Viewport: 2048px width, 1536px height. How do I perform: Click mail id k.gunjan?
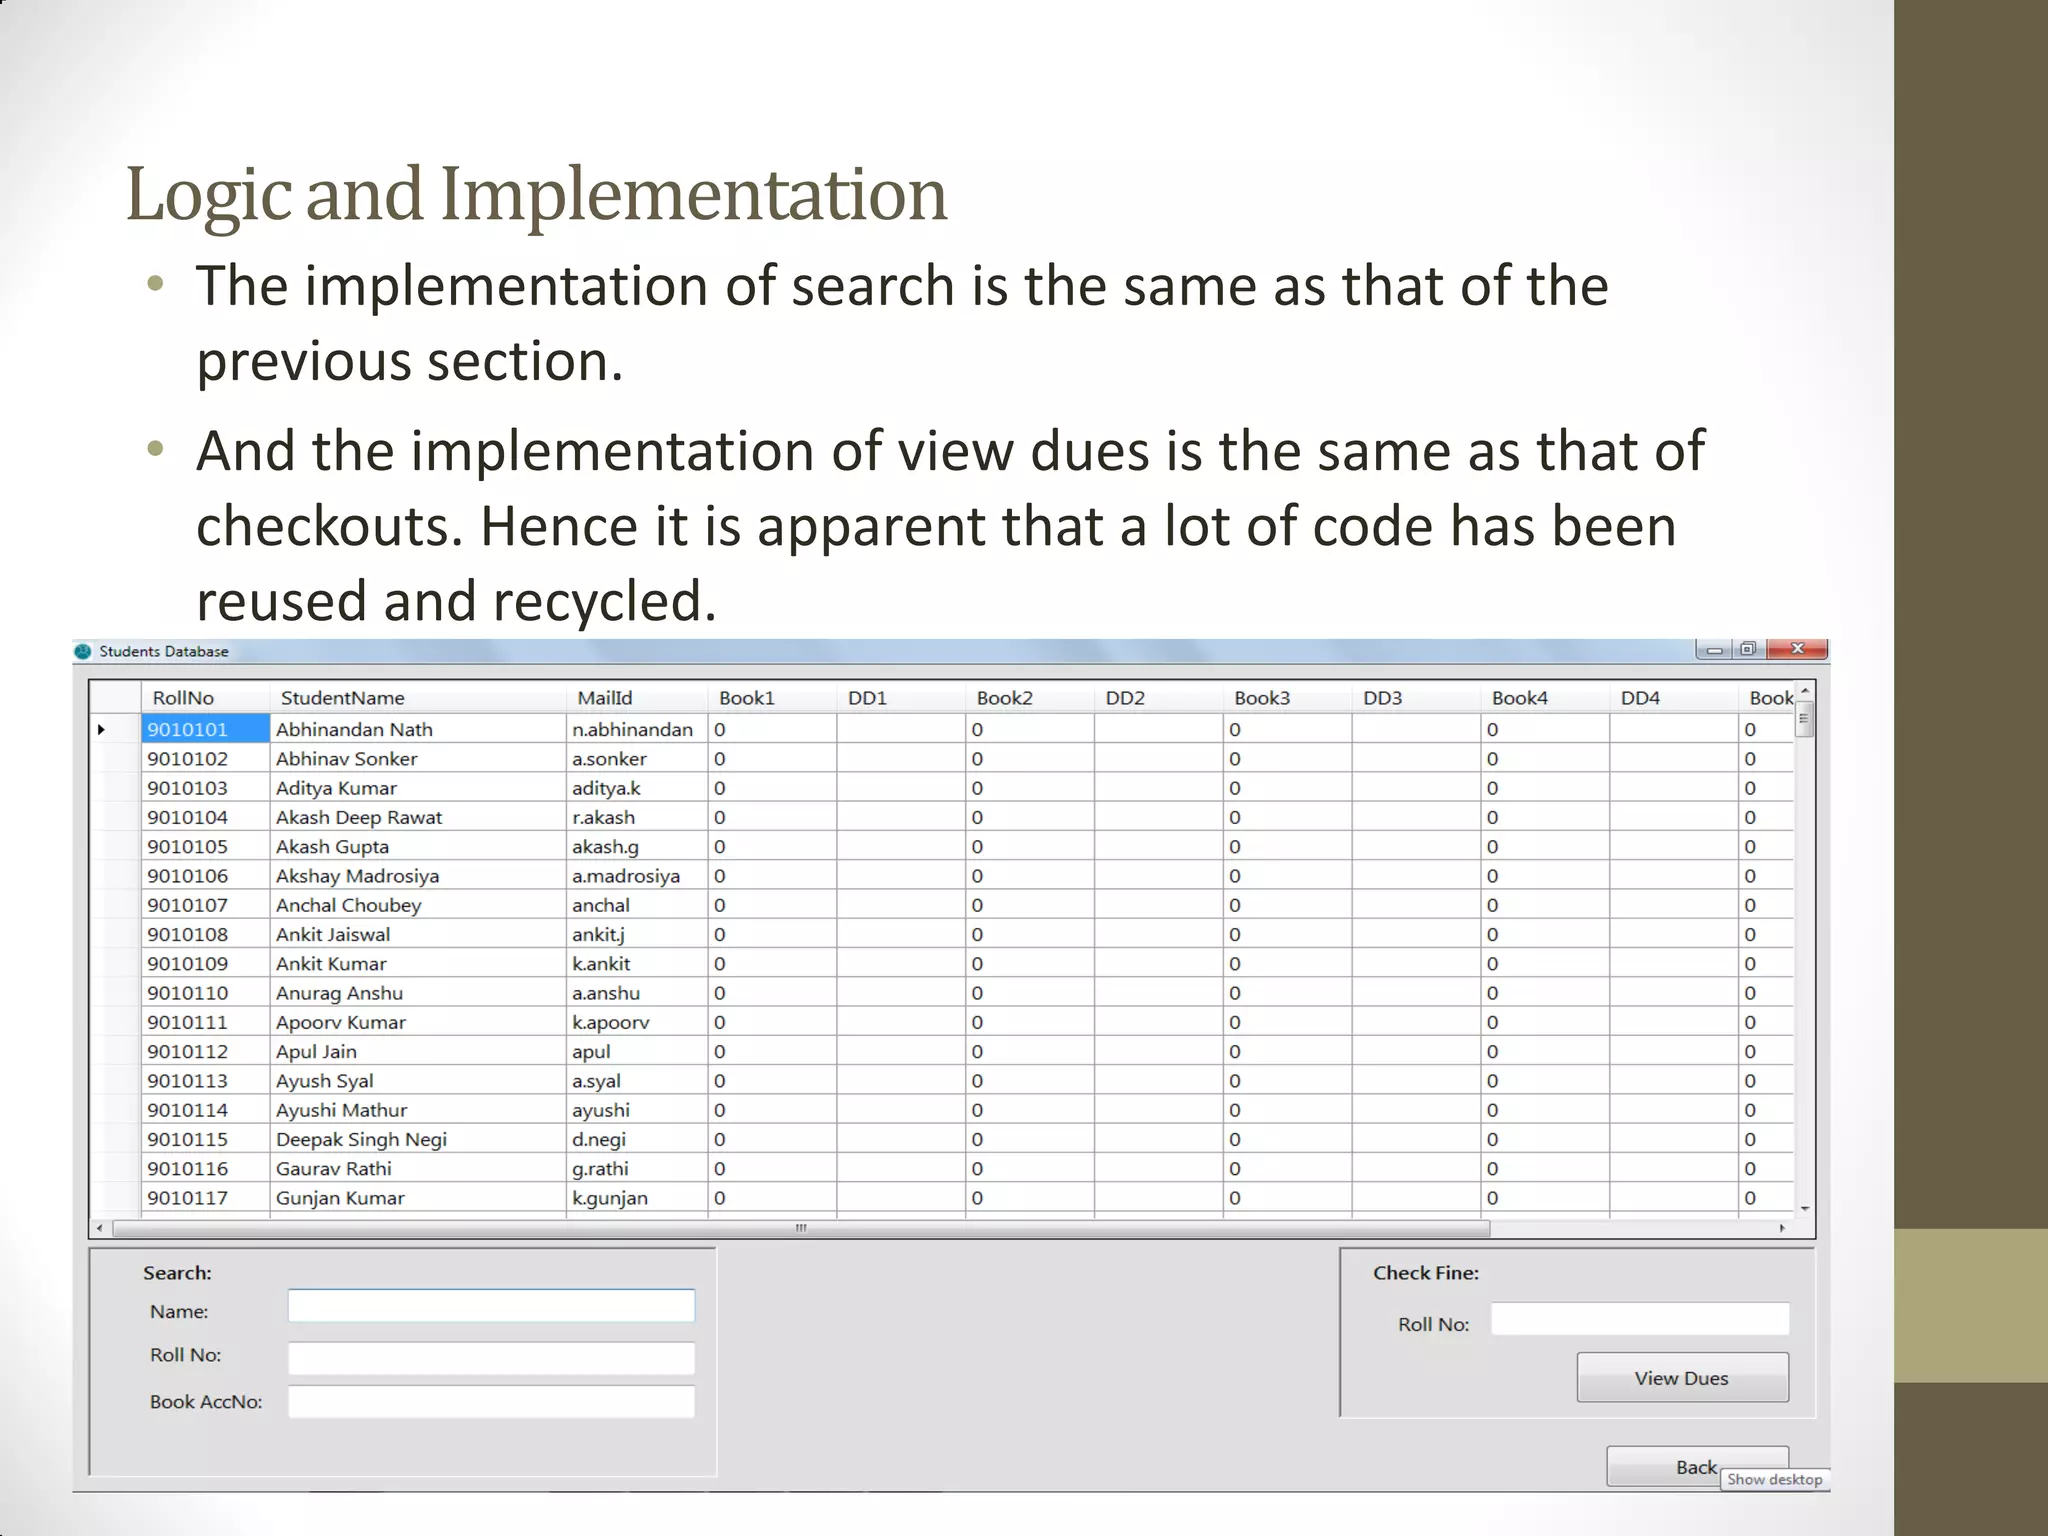610,1197
